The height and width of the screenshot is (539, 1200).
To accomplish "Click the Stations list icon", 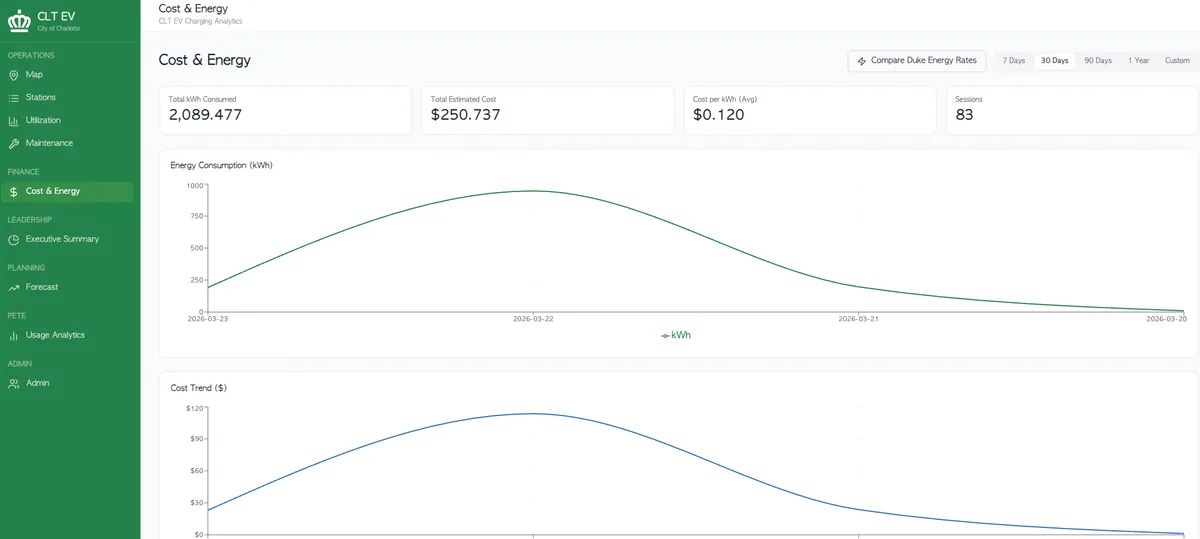I will pos(14,98).
